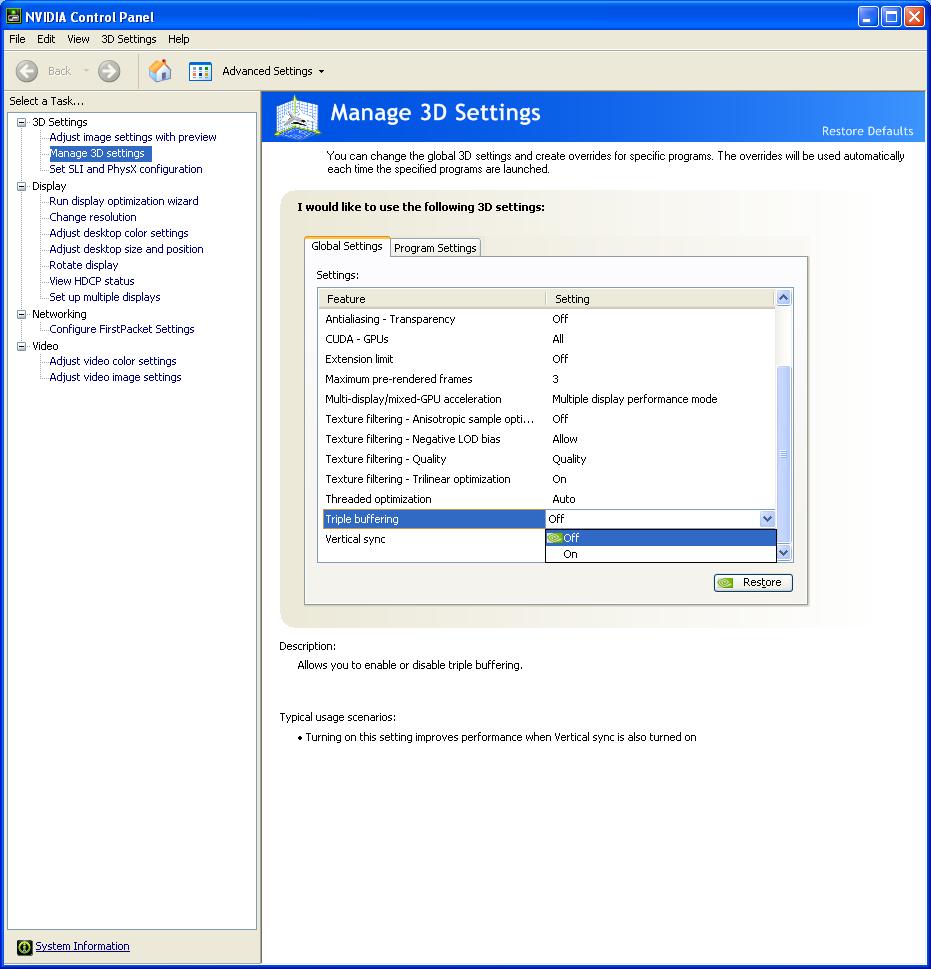Open the Advanced Settings dropdown arrow

(x=321, y=72)
